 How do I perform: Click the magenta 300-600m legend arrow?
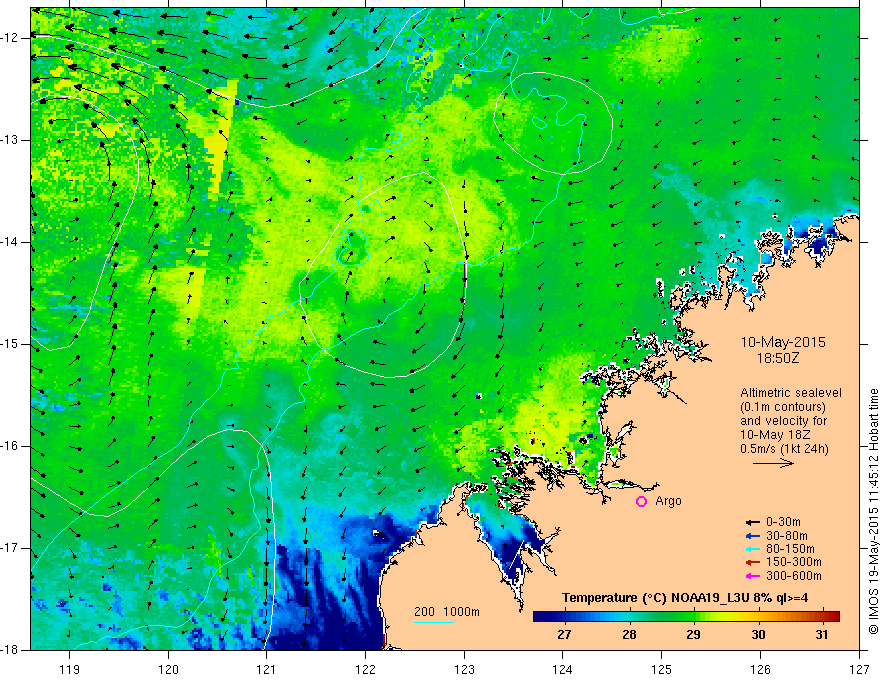pyautogui.click(x=752, y=576)
